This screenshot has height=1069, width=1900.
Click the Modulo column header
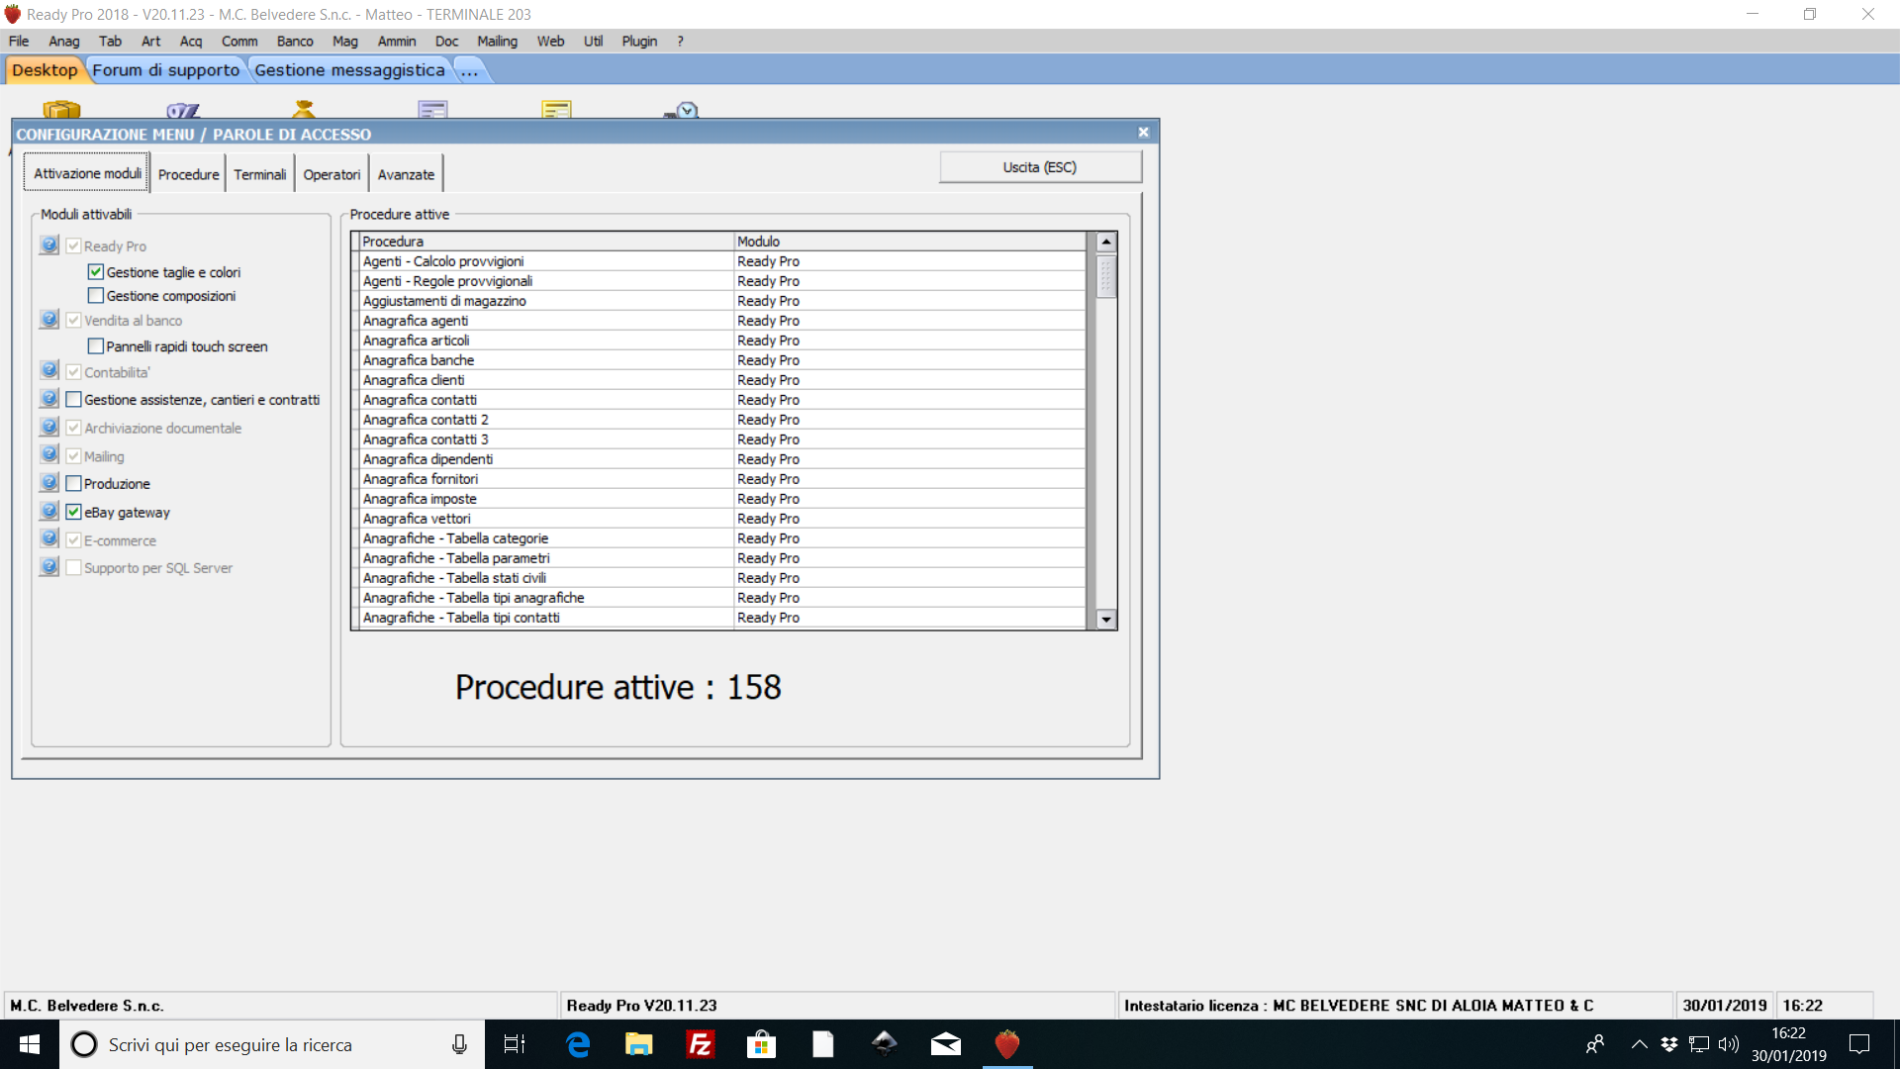click(909, 241)
